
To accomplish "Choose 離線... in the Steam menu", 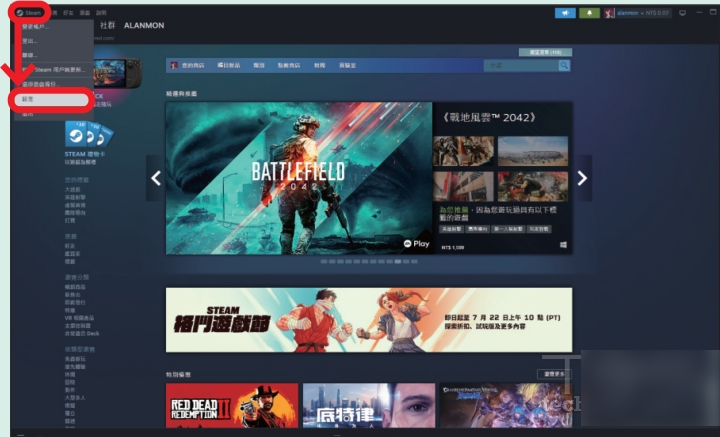I will 29,55.
